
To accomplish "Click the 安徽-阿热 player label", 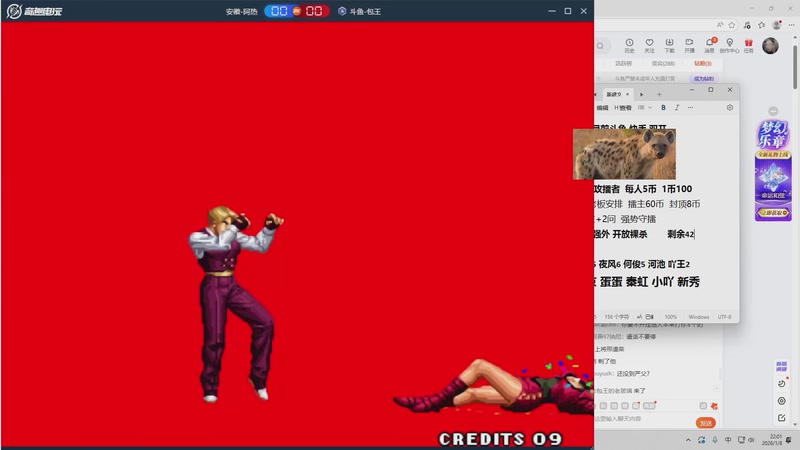I will point(242,11).
